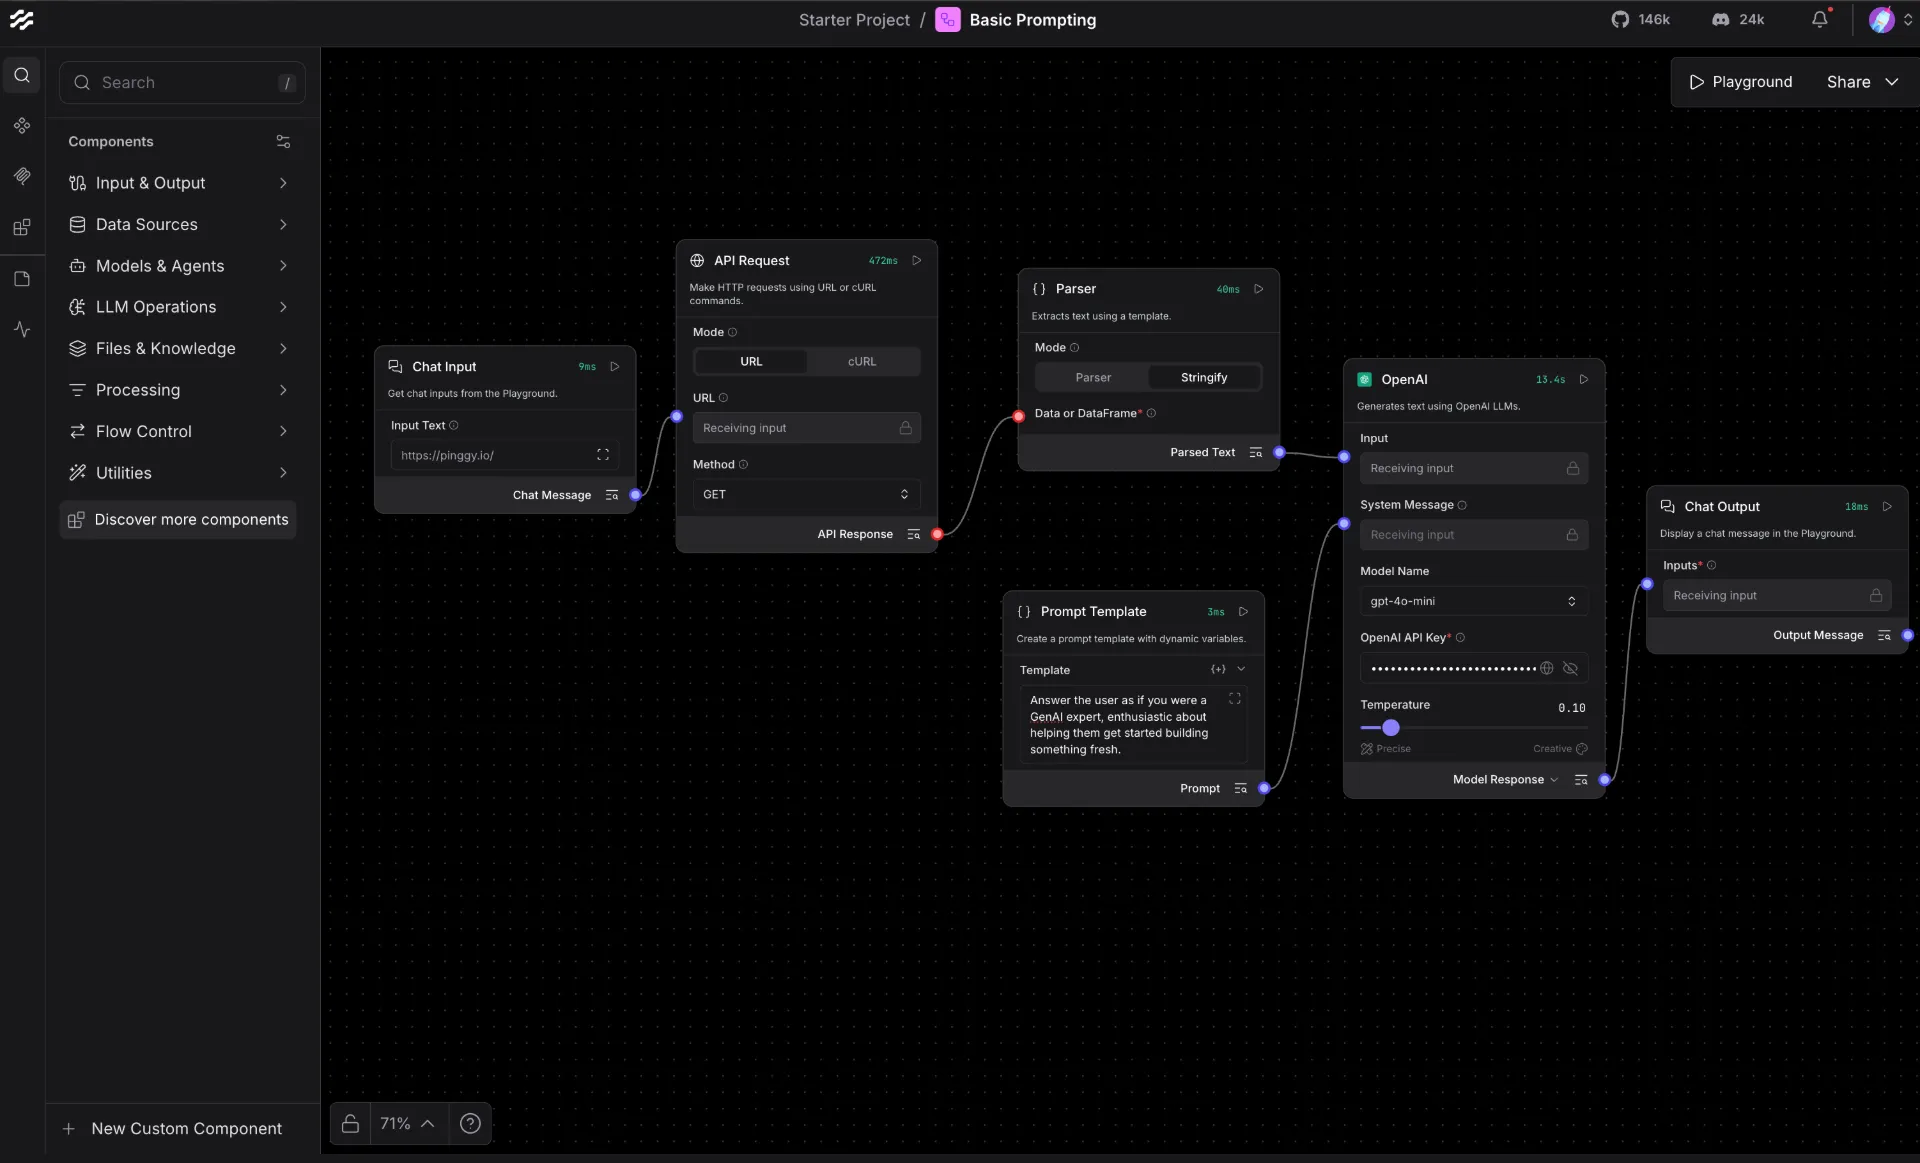Open the gpt-4o-mini Model Name dropdown

(x=1473, y=601)
